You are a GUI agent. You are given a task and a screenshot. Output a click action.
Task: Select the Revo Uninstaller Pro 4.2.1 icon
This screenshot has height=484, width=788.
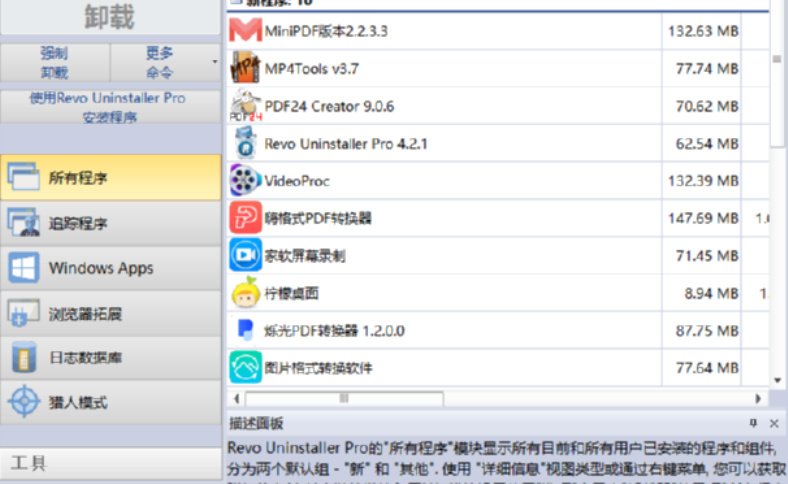[244, 143]
